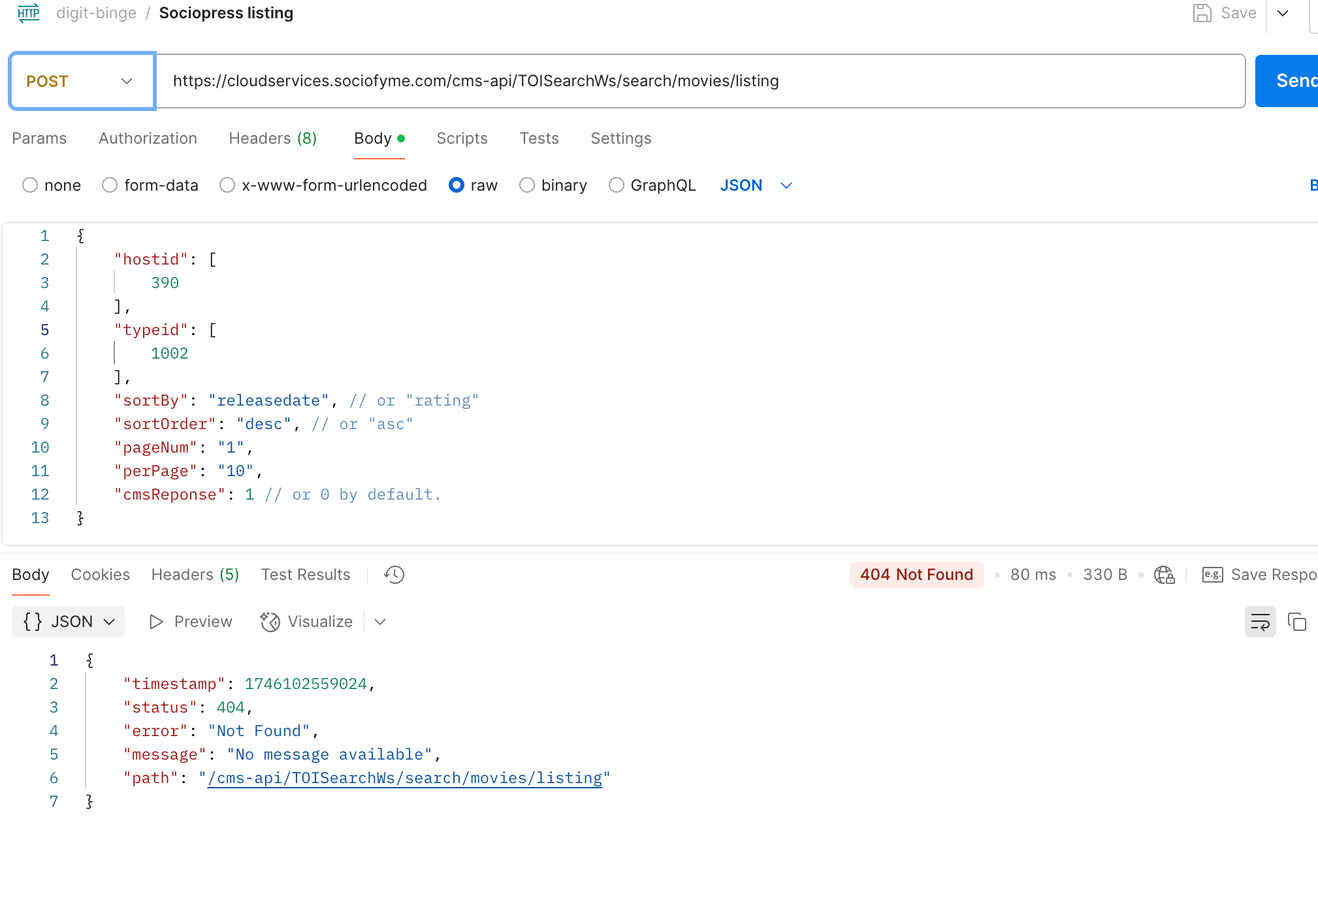
Task: Select the form-data radio option
Action: point(110,185)
